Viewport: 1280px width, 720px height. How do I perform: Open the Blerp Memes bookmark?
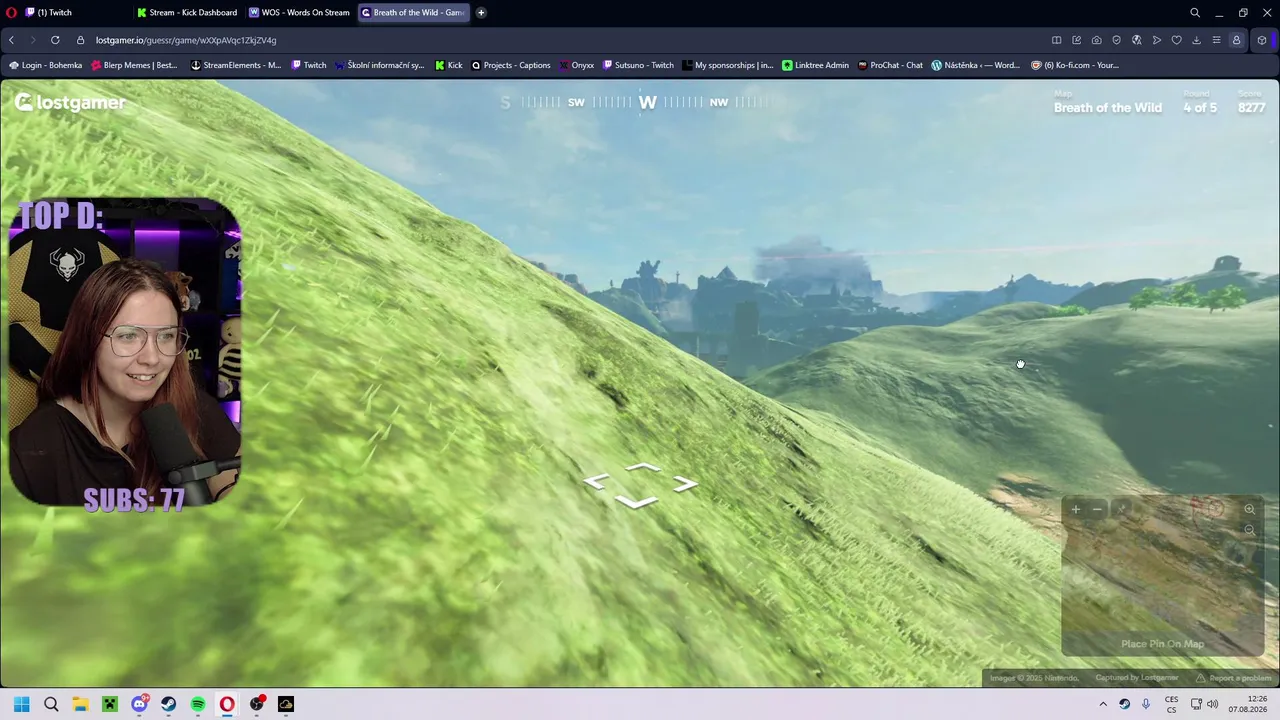pos(134,65)
